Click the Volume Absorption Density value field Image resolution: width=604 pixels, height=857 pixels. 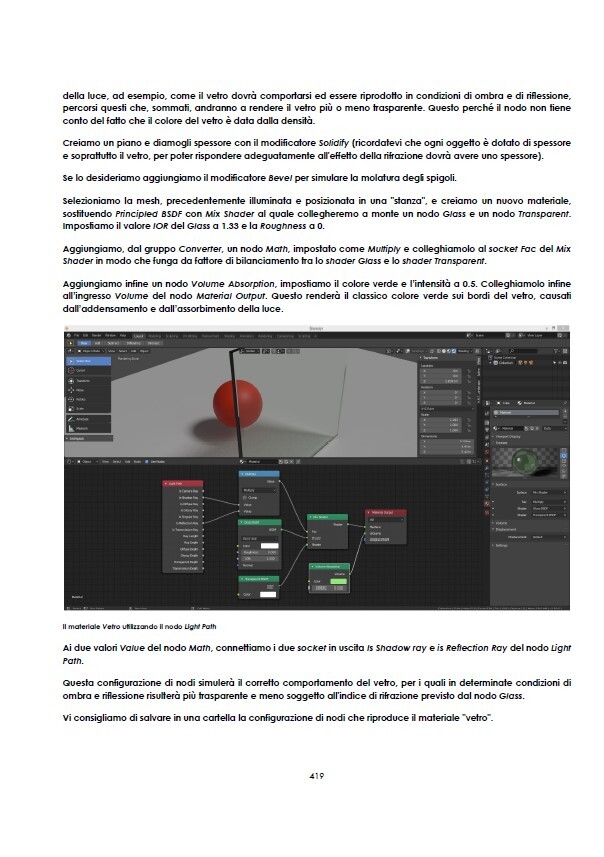tap(329, 588)
